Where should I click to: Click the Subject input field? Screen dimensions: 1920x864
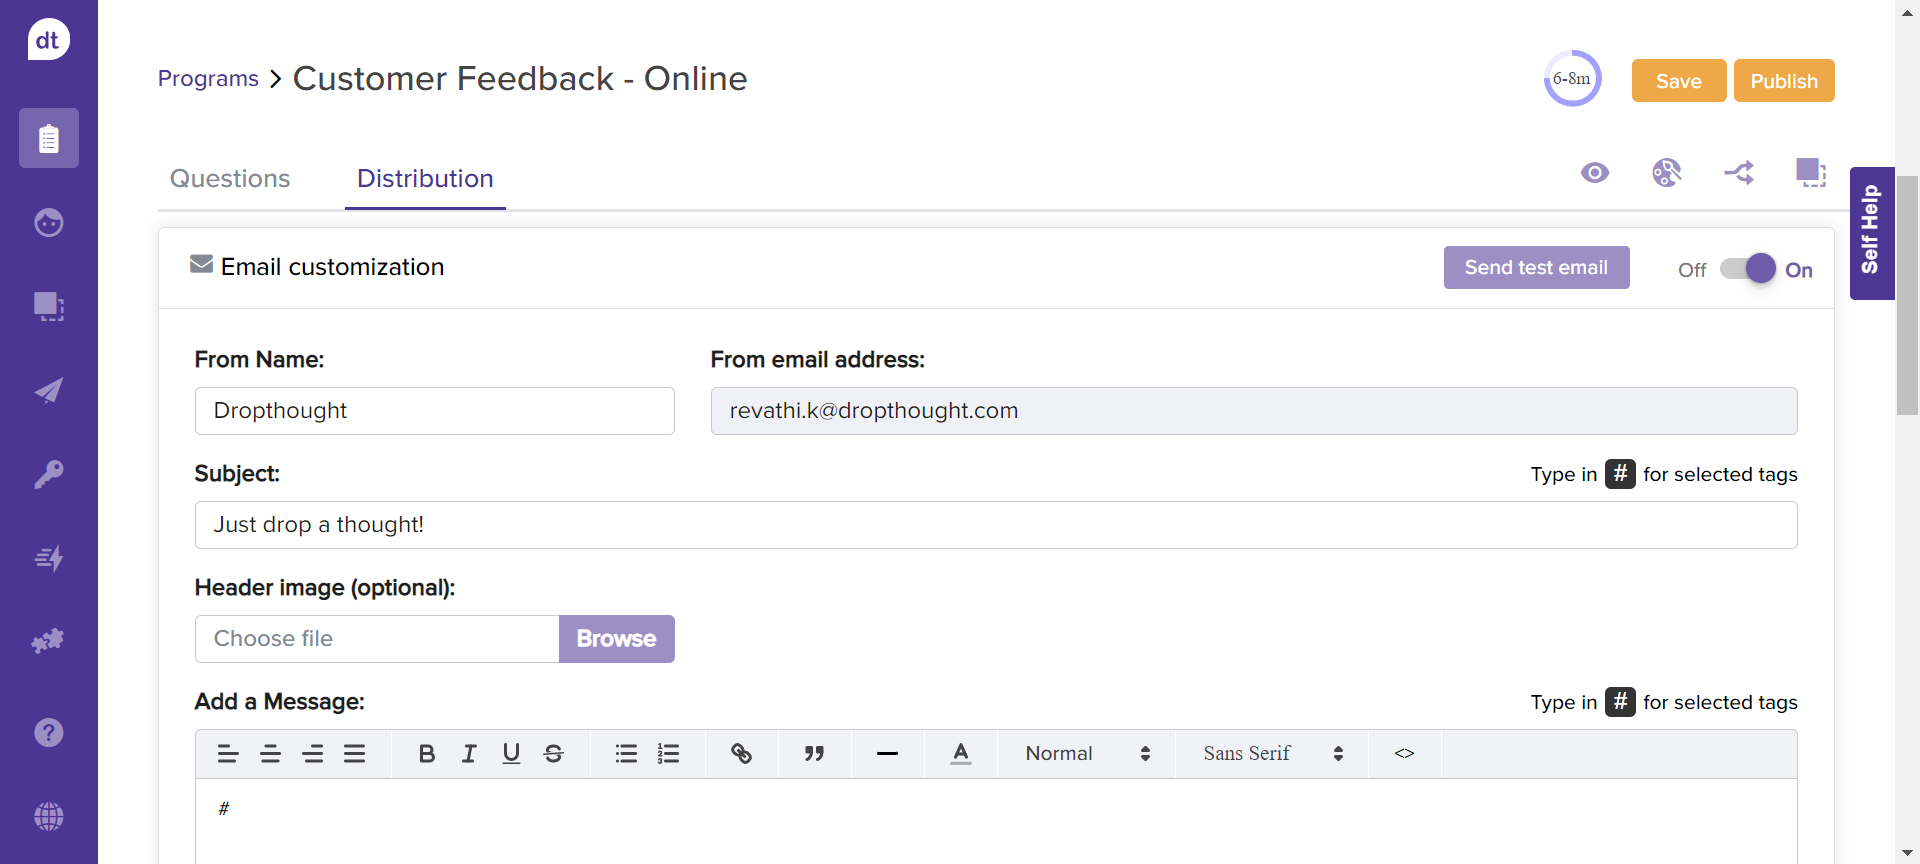[x=995, y=525]
